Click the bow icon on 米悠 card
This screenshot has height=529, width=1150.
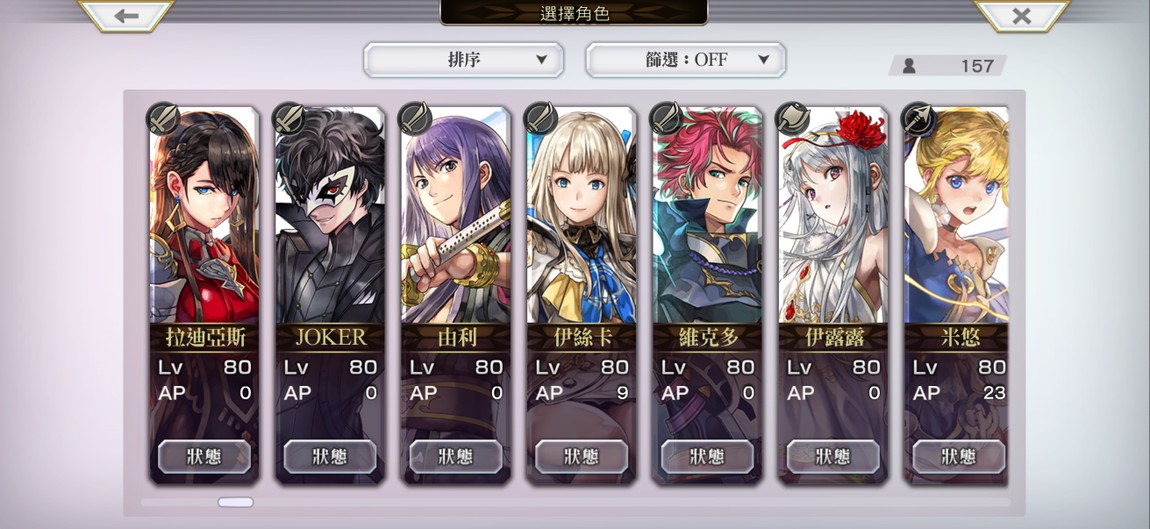point(918,118)
